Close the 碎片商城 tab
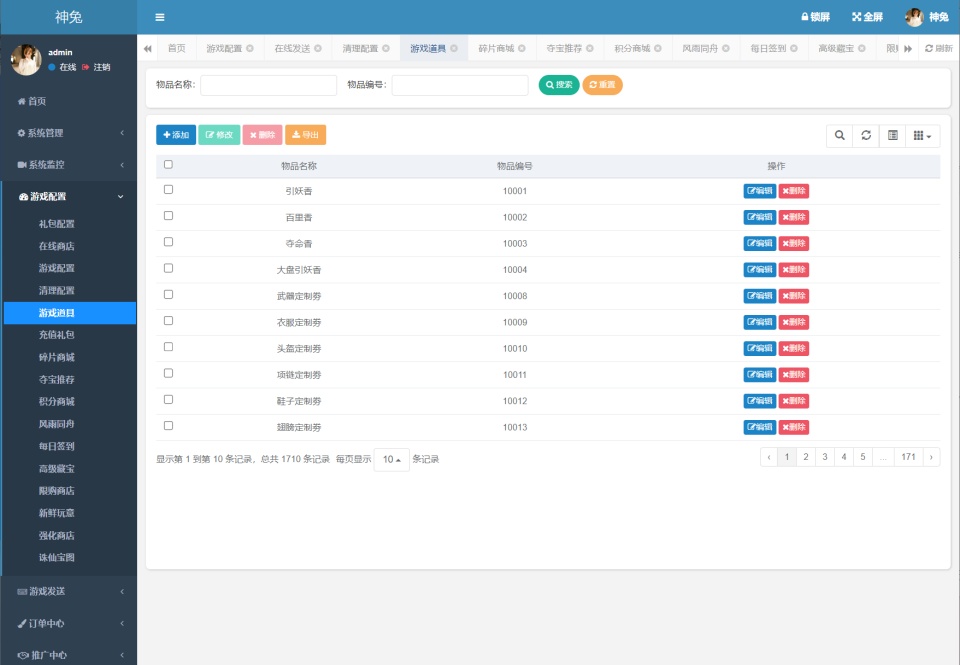This screenshot has height=665, width=960. click(522, 48)
